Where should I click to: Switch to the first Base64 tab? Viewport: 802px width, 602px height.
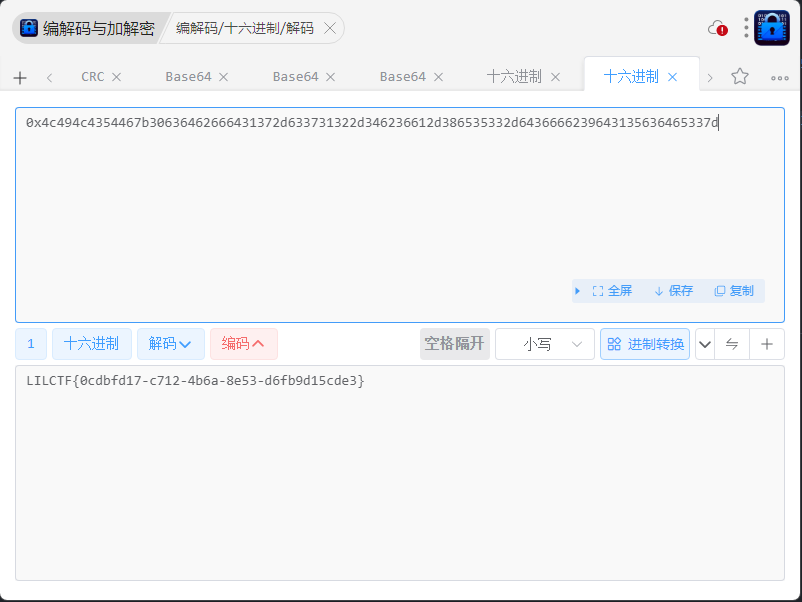point(188,77)
